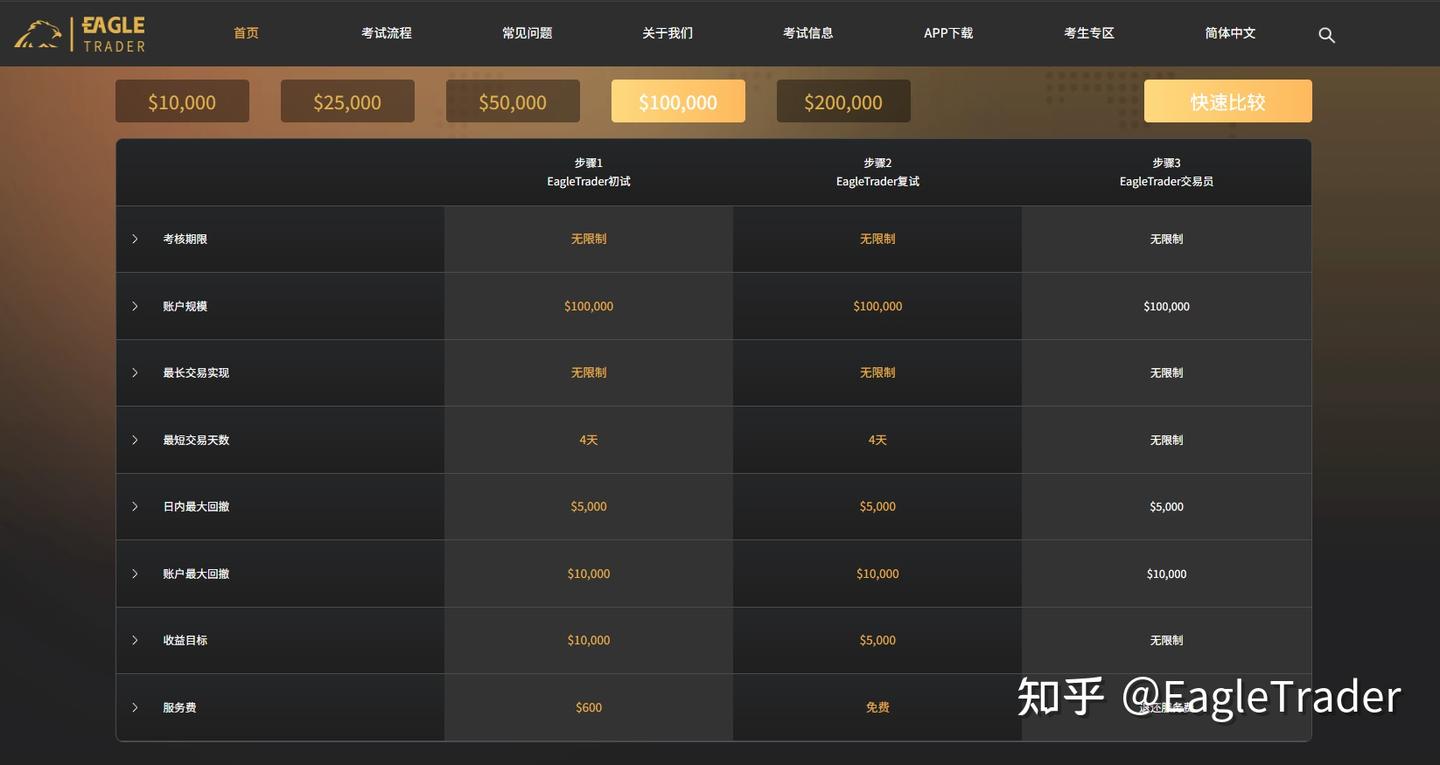Image resolution: width=1440 pixels, height=765 pixels.
Task: Go to 首页 in the navigation
Action: point(246,33)
